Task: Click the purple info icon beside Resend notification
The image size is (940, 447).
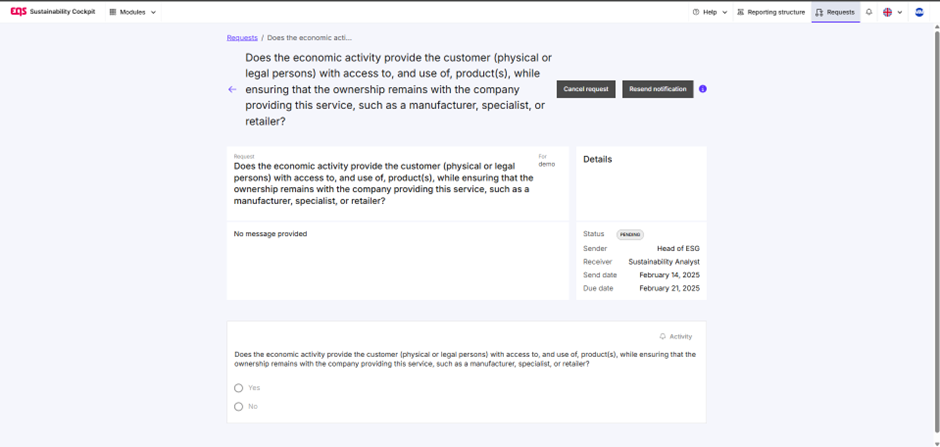Action: point(703,89)
